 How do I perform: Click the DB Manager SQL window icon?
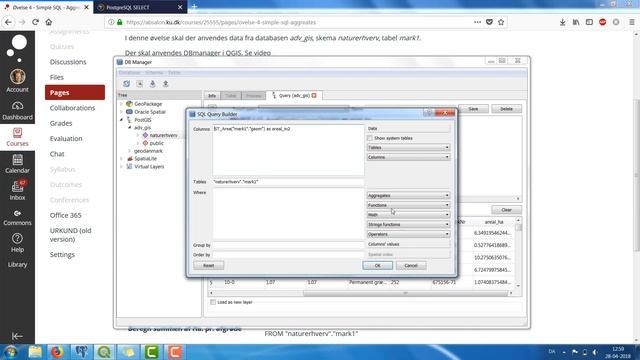click(140, 84)
